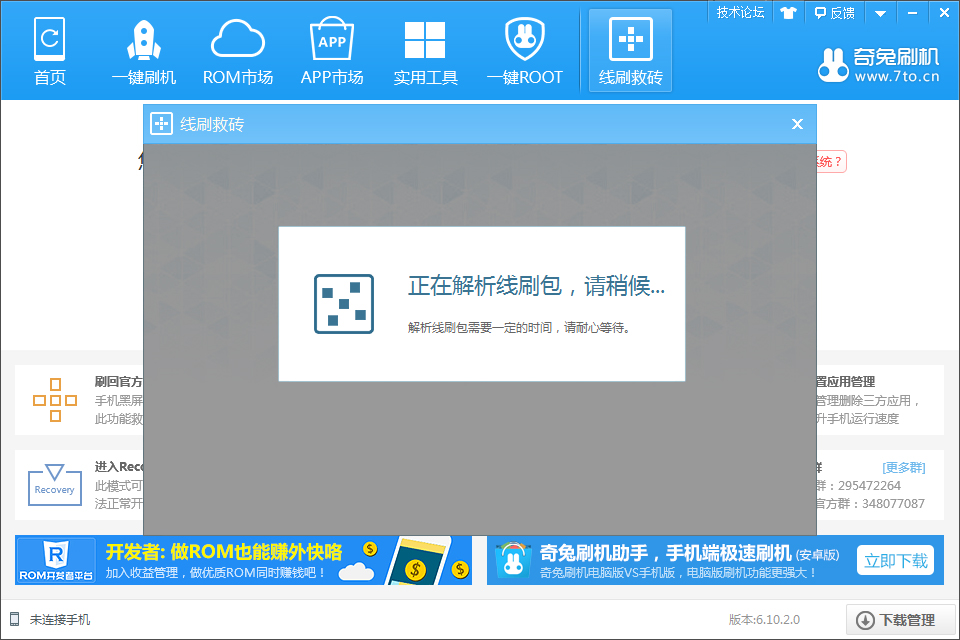Click the orange 刷回官方 squares icon
960x640 pixels.
click(x=55, y=400)
